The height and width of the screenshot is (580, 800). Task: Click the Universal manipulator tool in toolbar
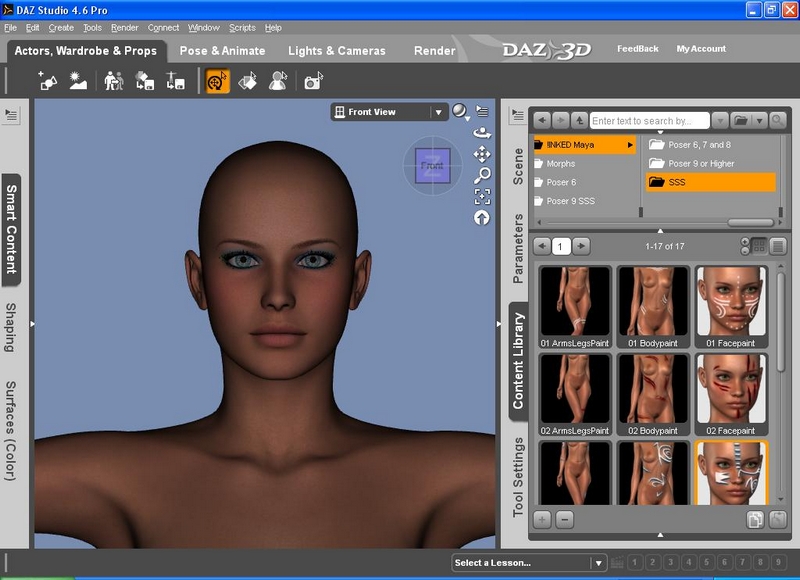point(218,81)
